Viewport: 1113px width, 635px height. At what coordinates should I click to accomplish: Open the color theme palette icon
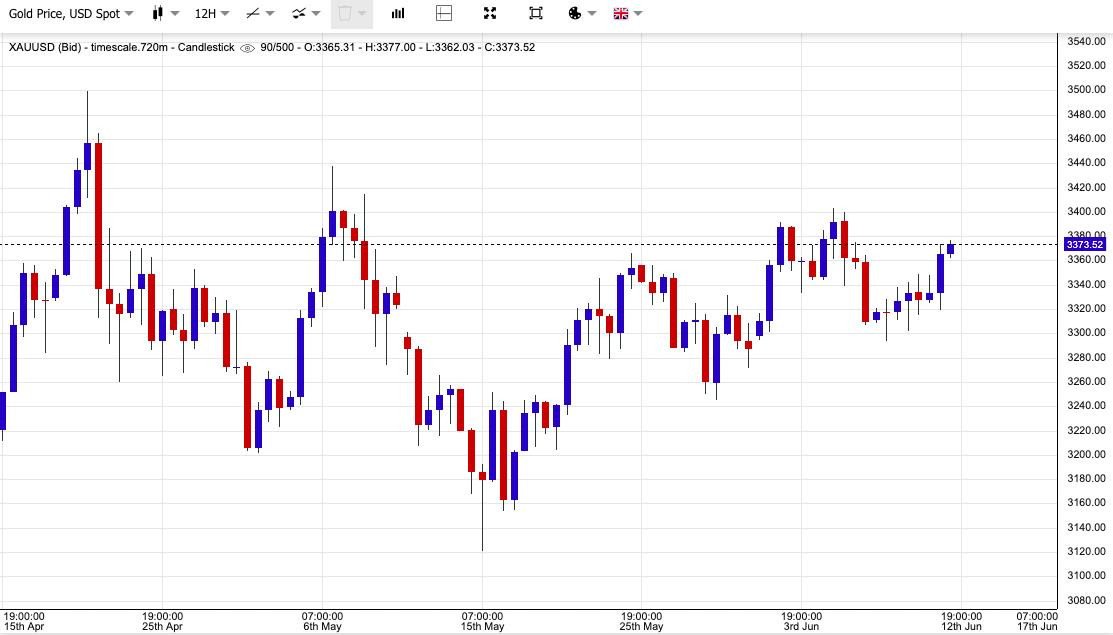[x=575, y=13]
